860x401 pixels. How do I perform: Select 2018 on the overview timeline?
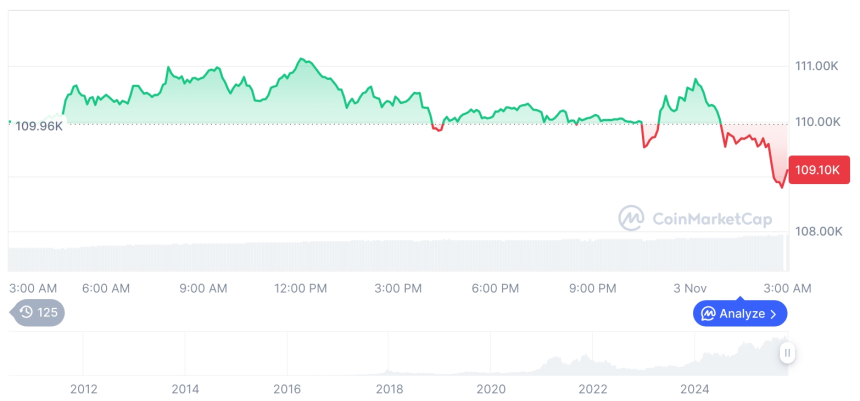coord(389,388)
